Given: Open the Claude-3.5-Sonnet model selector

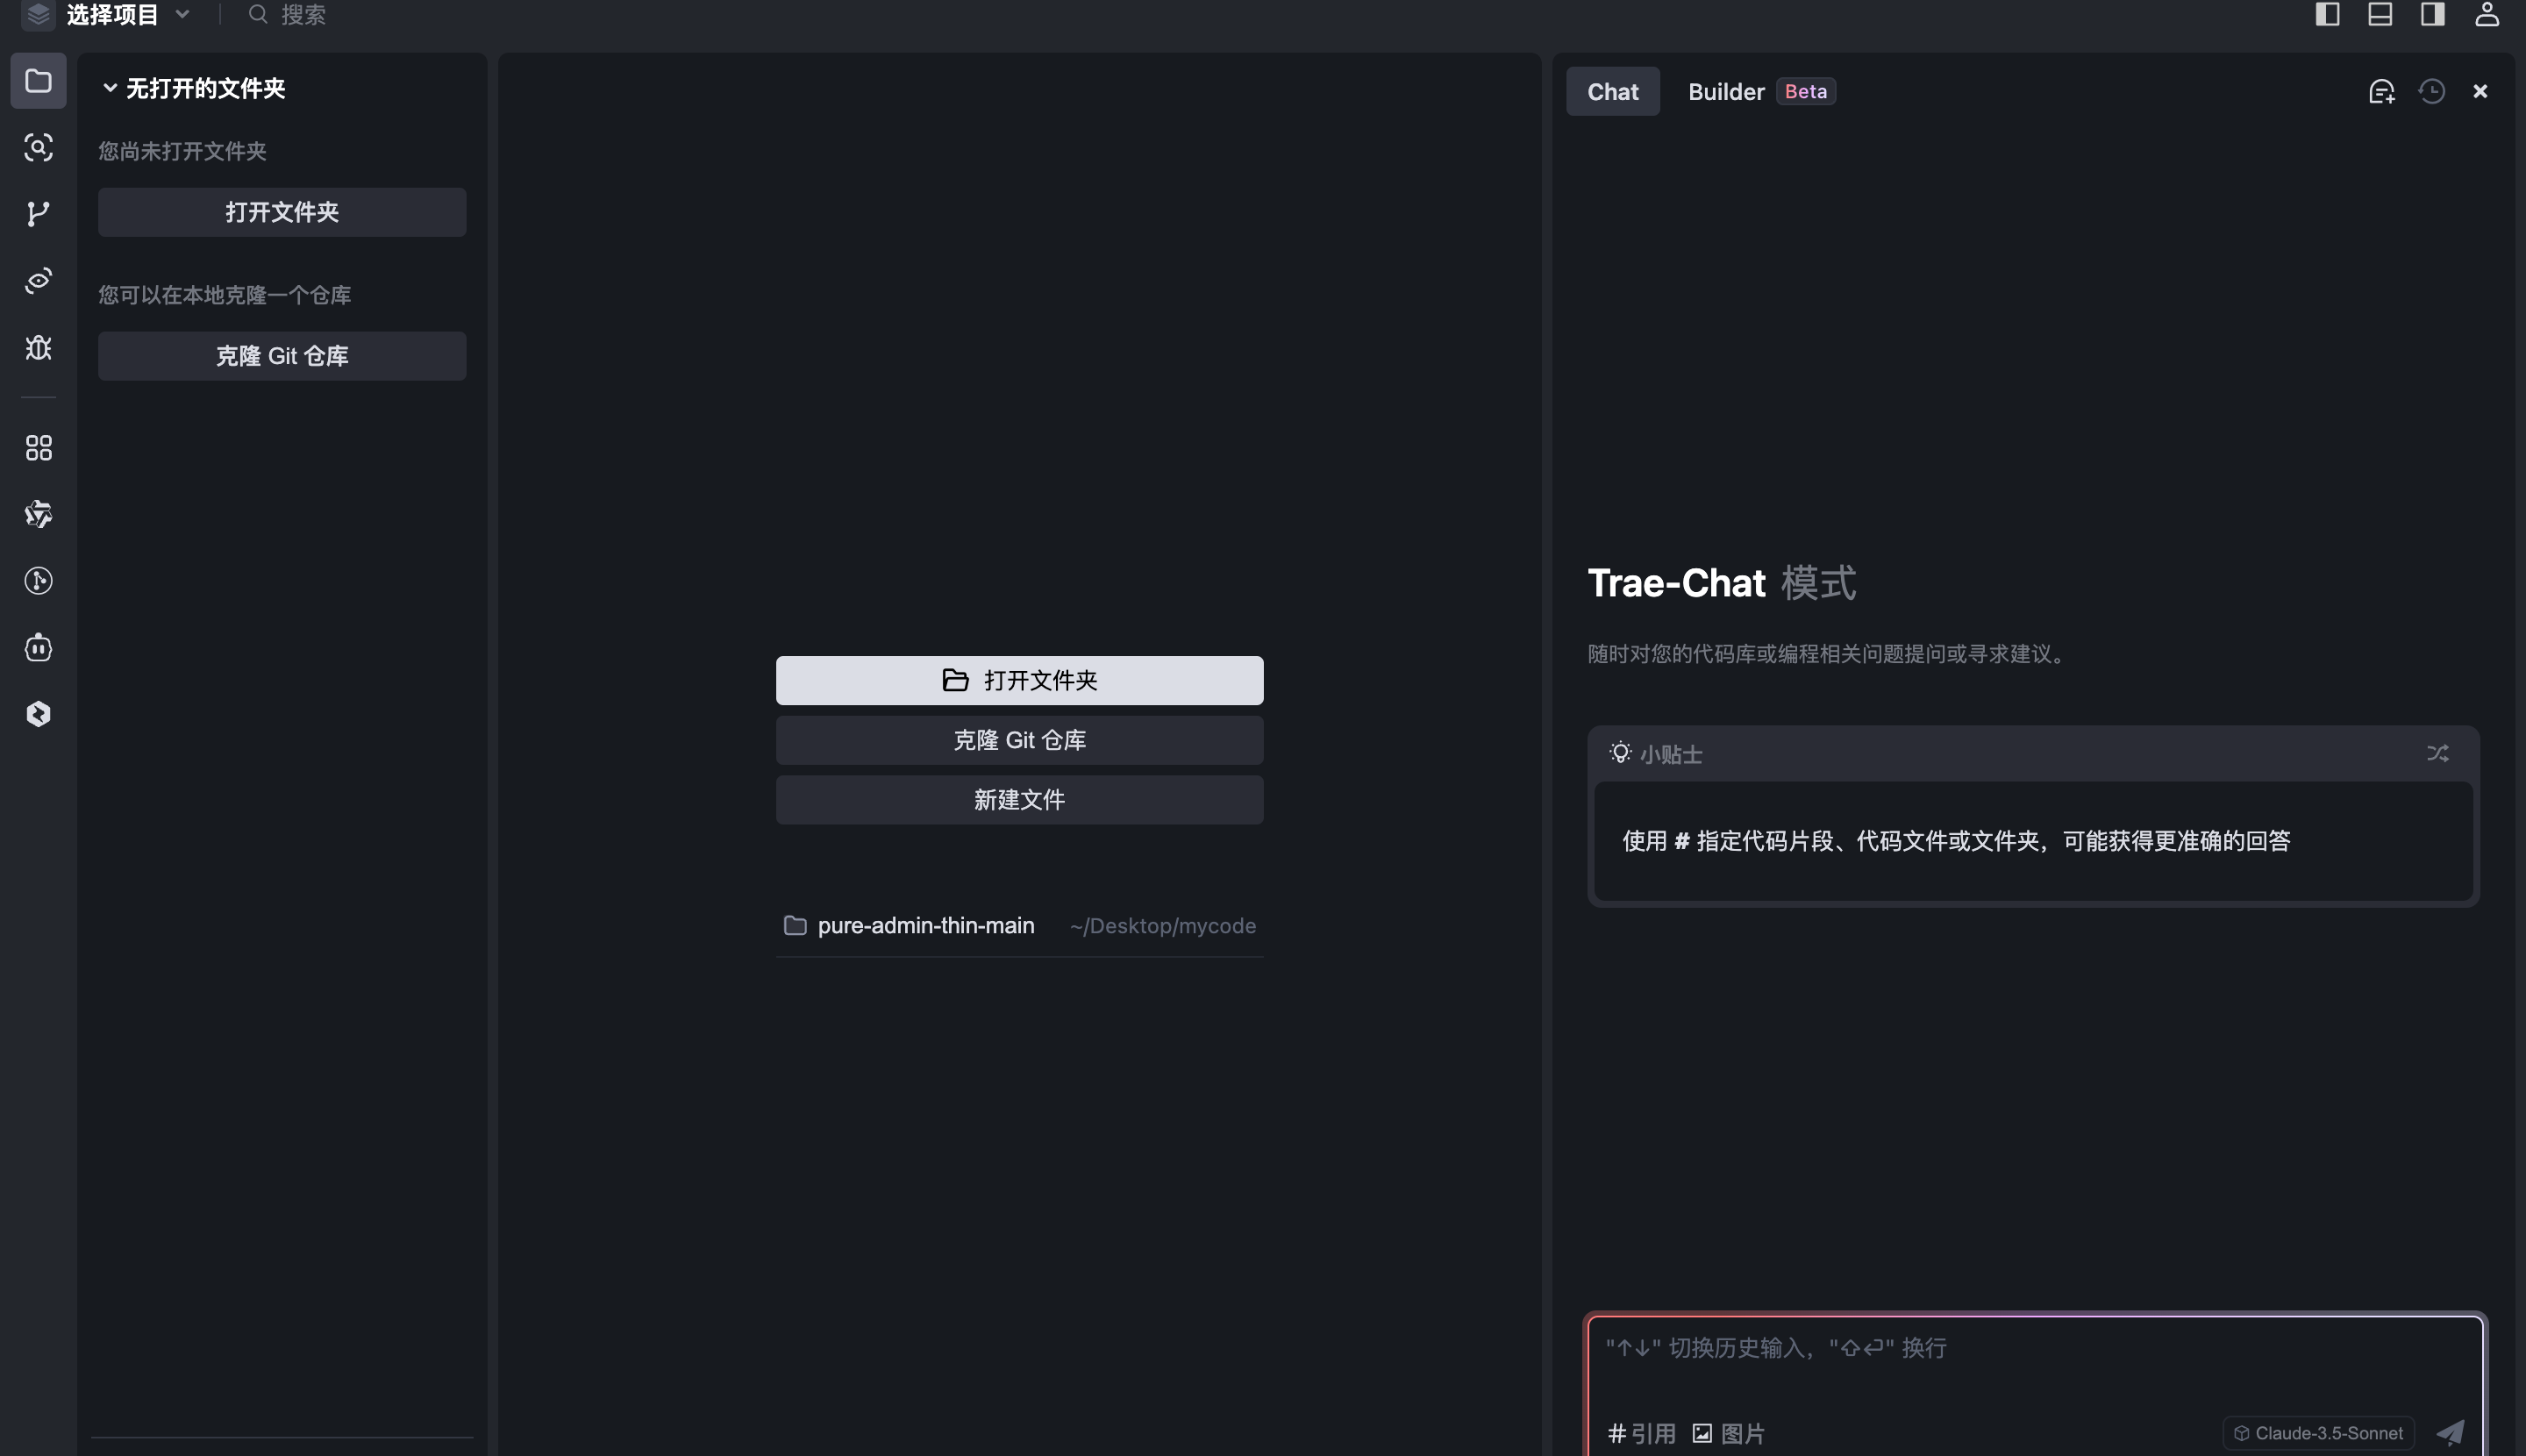Looking at the screenshot, I should pyautogui.click(x=2319, y=1433).
